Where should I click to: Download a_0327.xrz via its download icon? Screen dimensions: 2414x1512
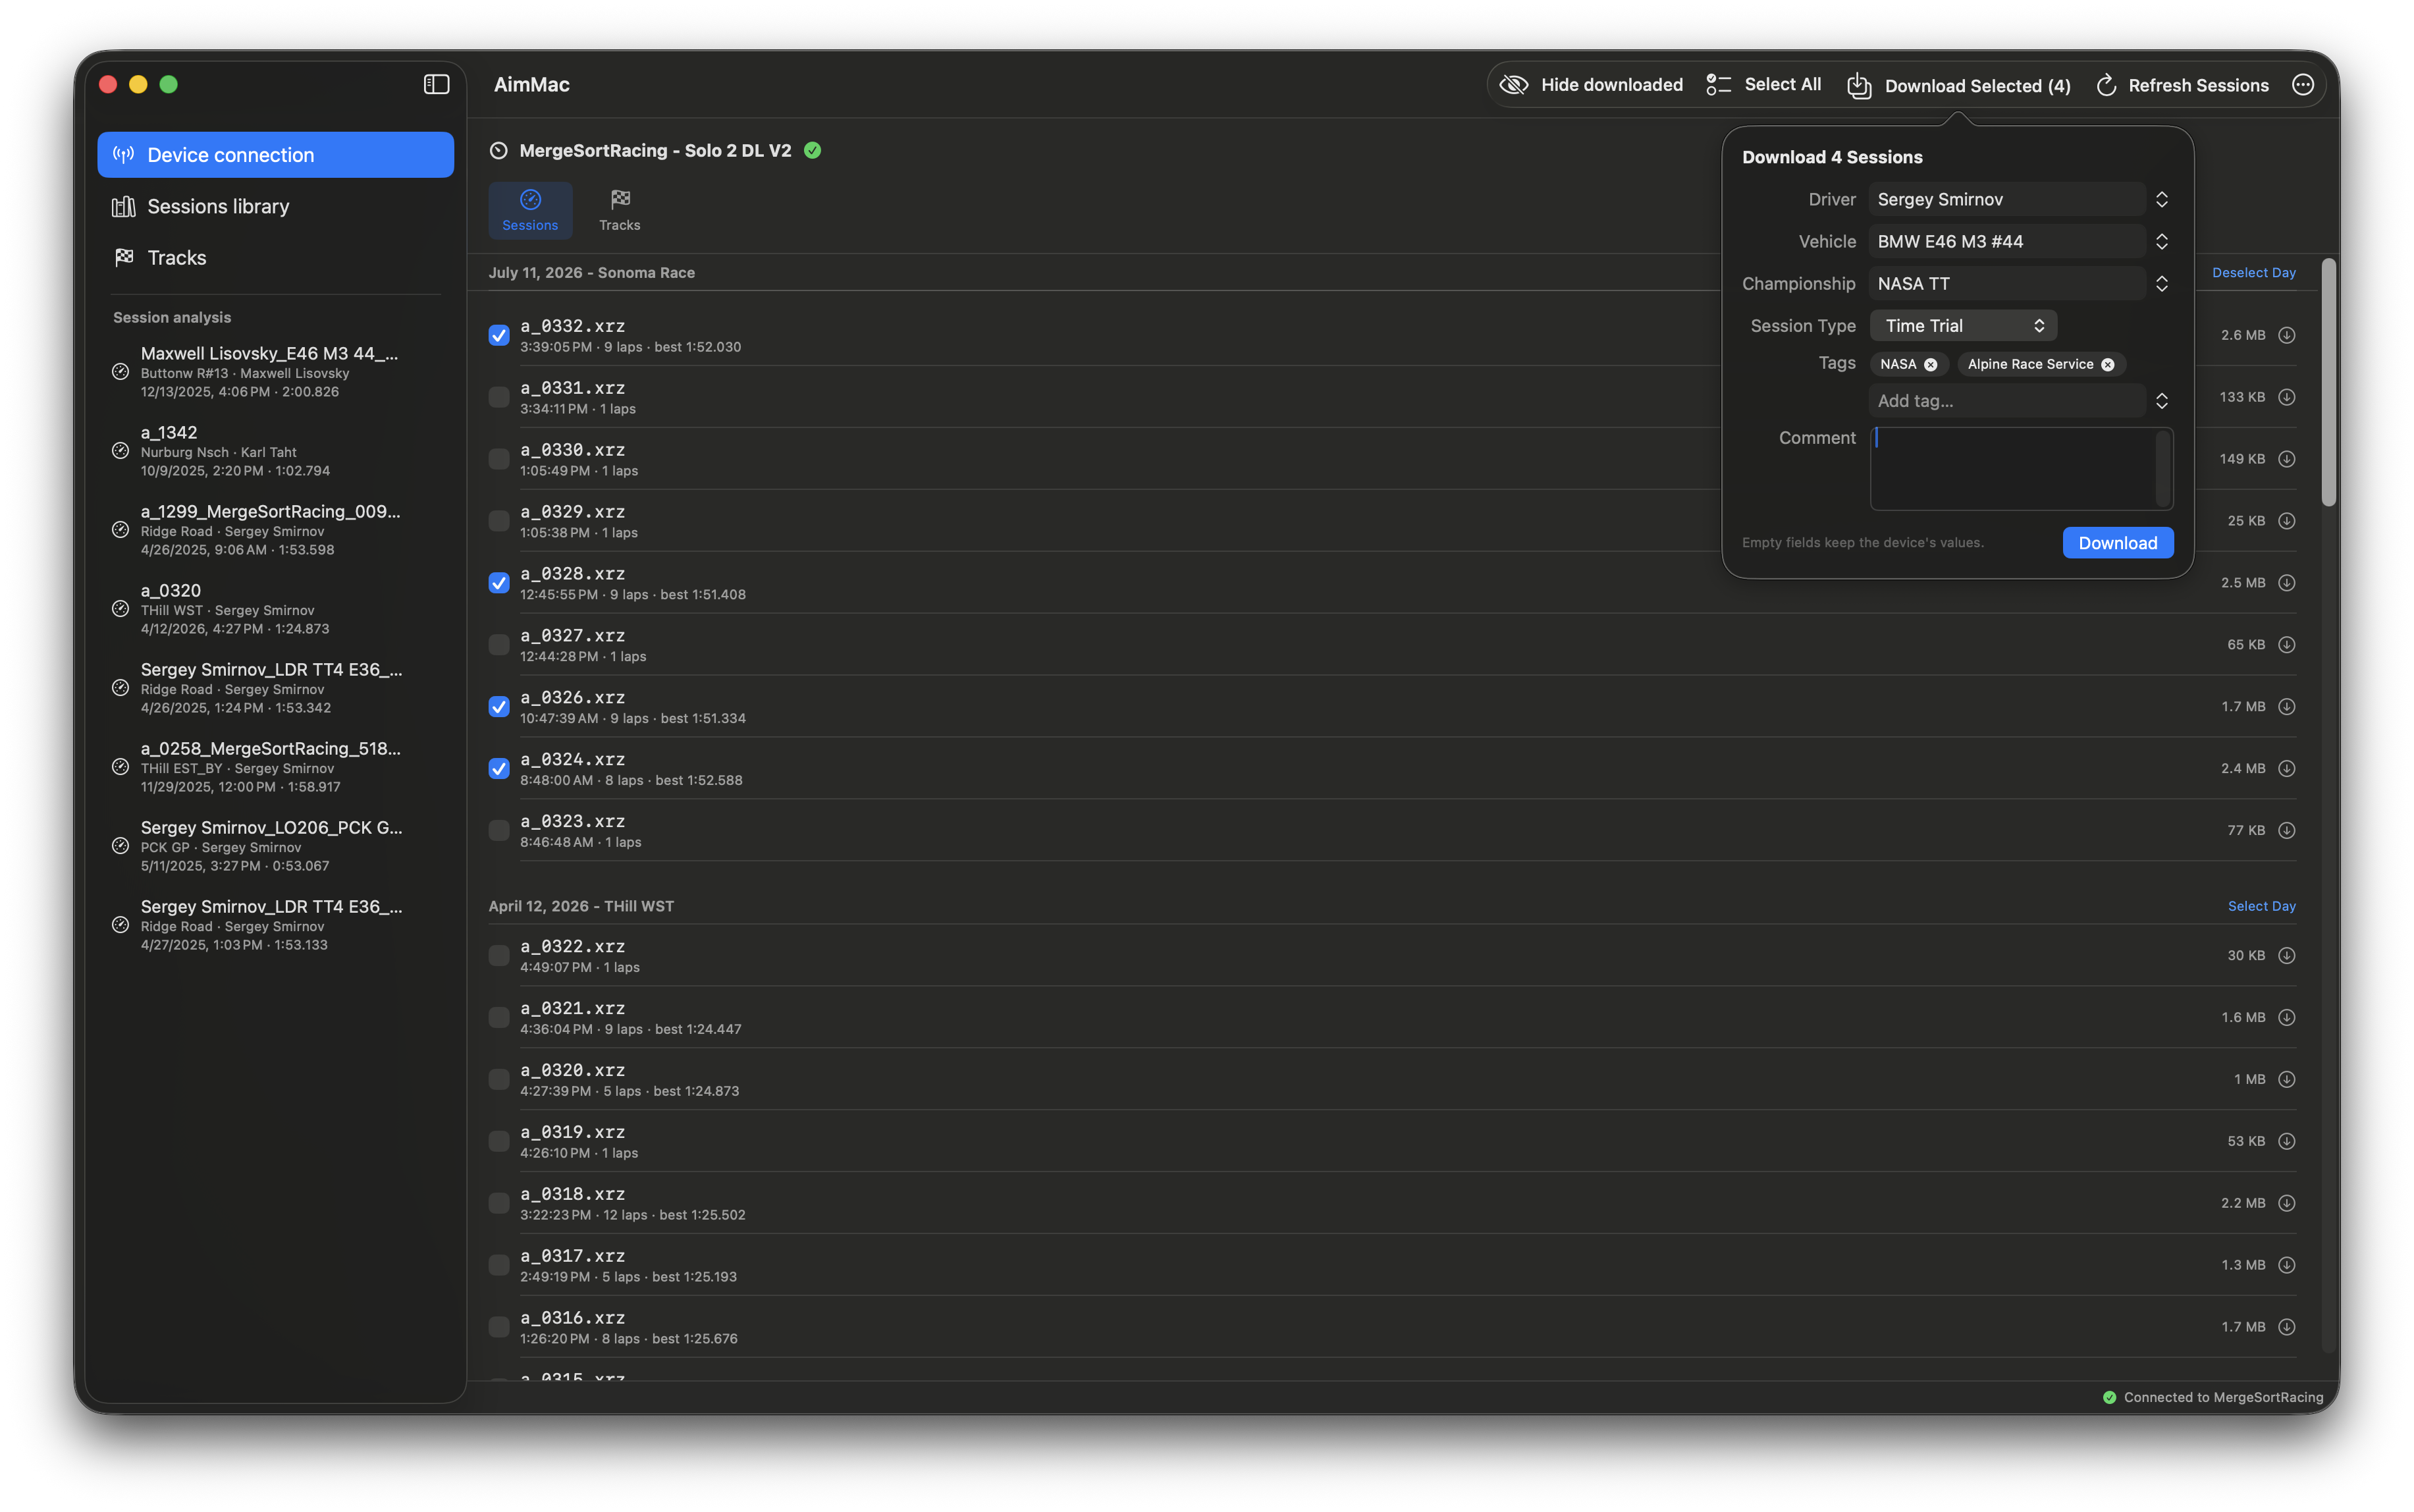click(x=2286, y=645)
